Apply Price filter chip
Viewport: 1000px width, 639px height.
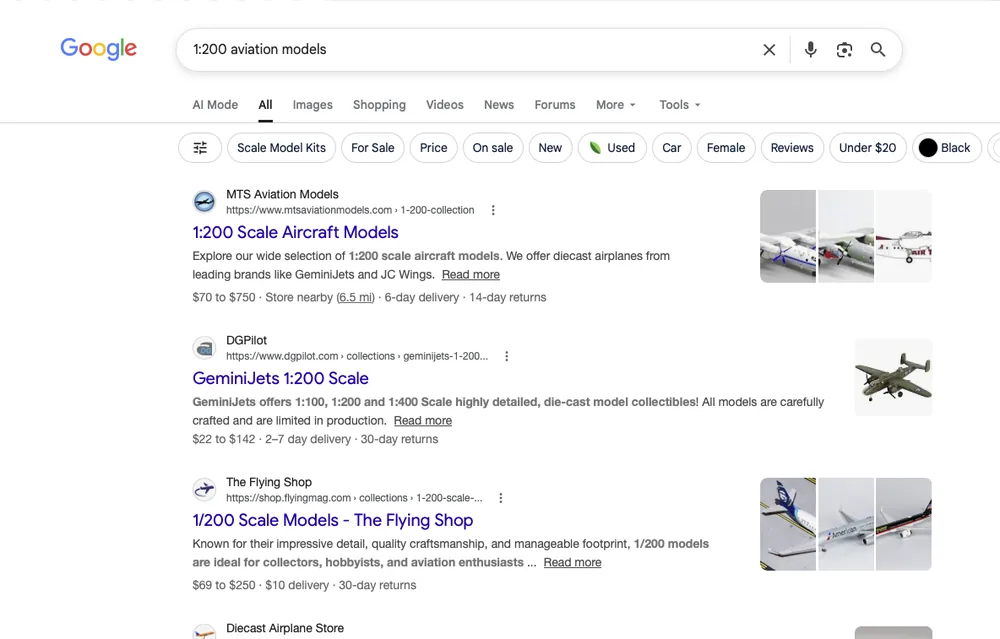[x=434, y=148]
